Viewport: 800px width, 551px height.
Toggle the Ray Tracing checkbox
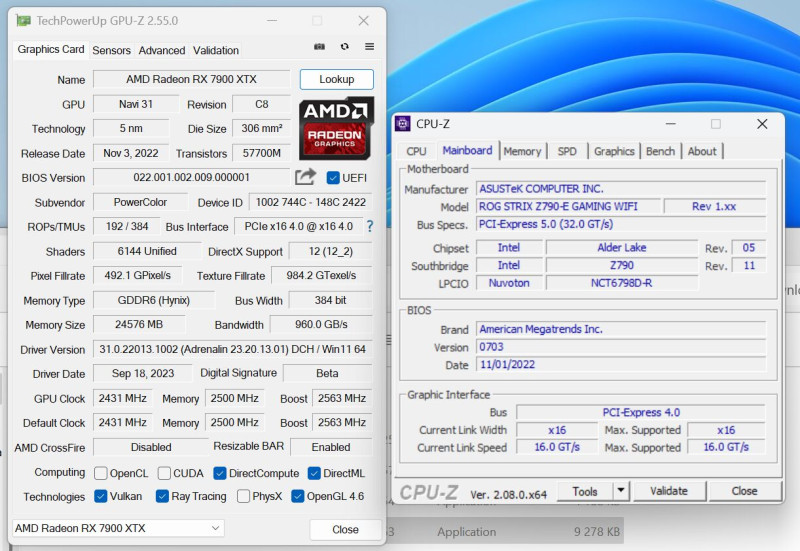click(x=162, y=496)
